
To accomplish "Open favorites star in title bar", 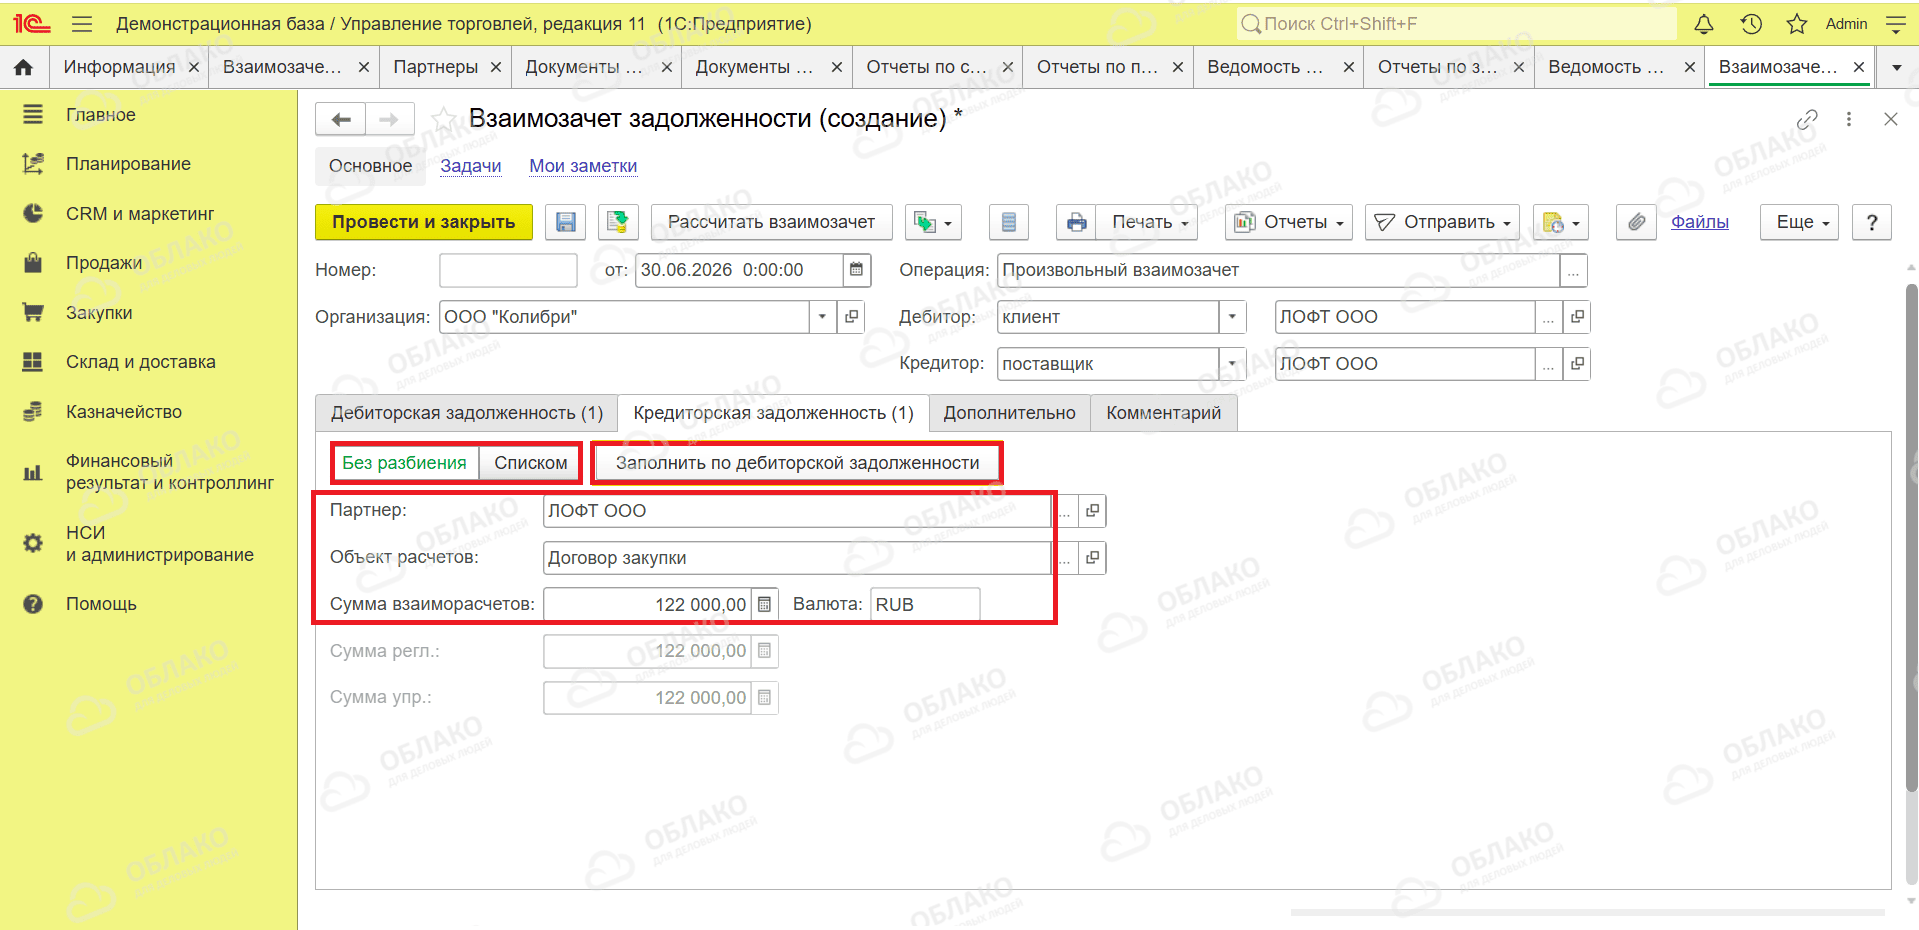I will (x=1797, y=24).
